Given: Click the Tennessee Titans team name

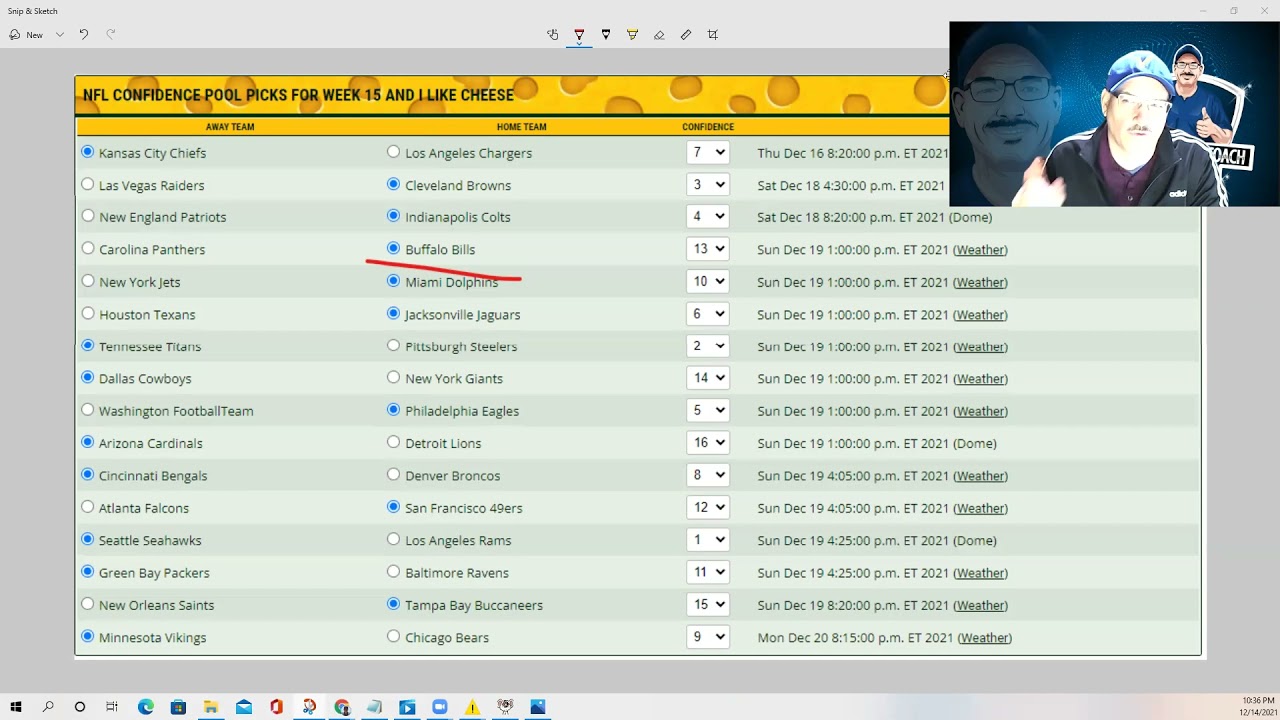Looking at the screenshot, I should 150,346.
